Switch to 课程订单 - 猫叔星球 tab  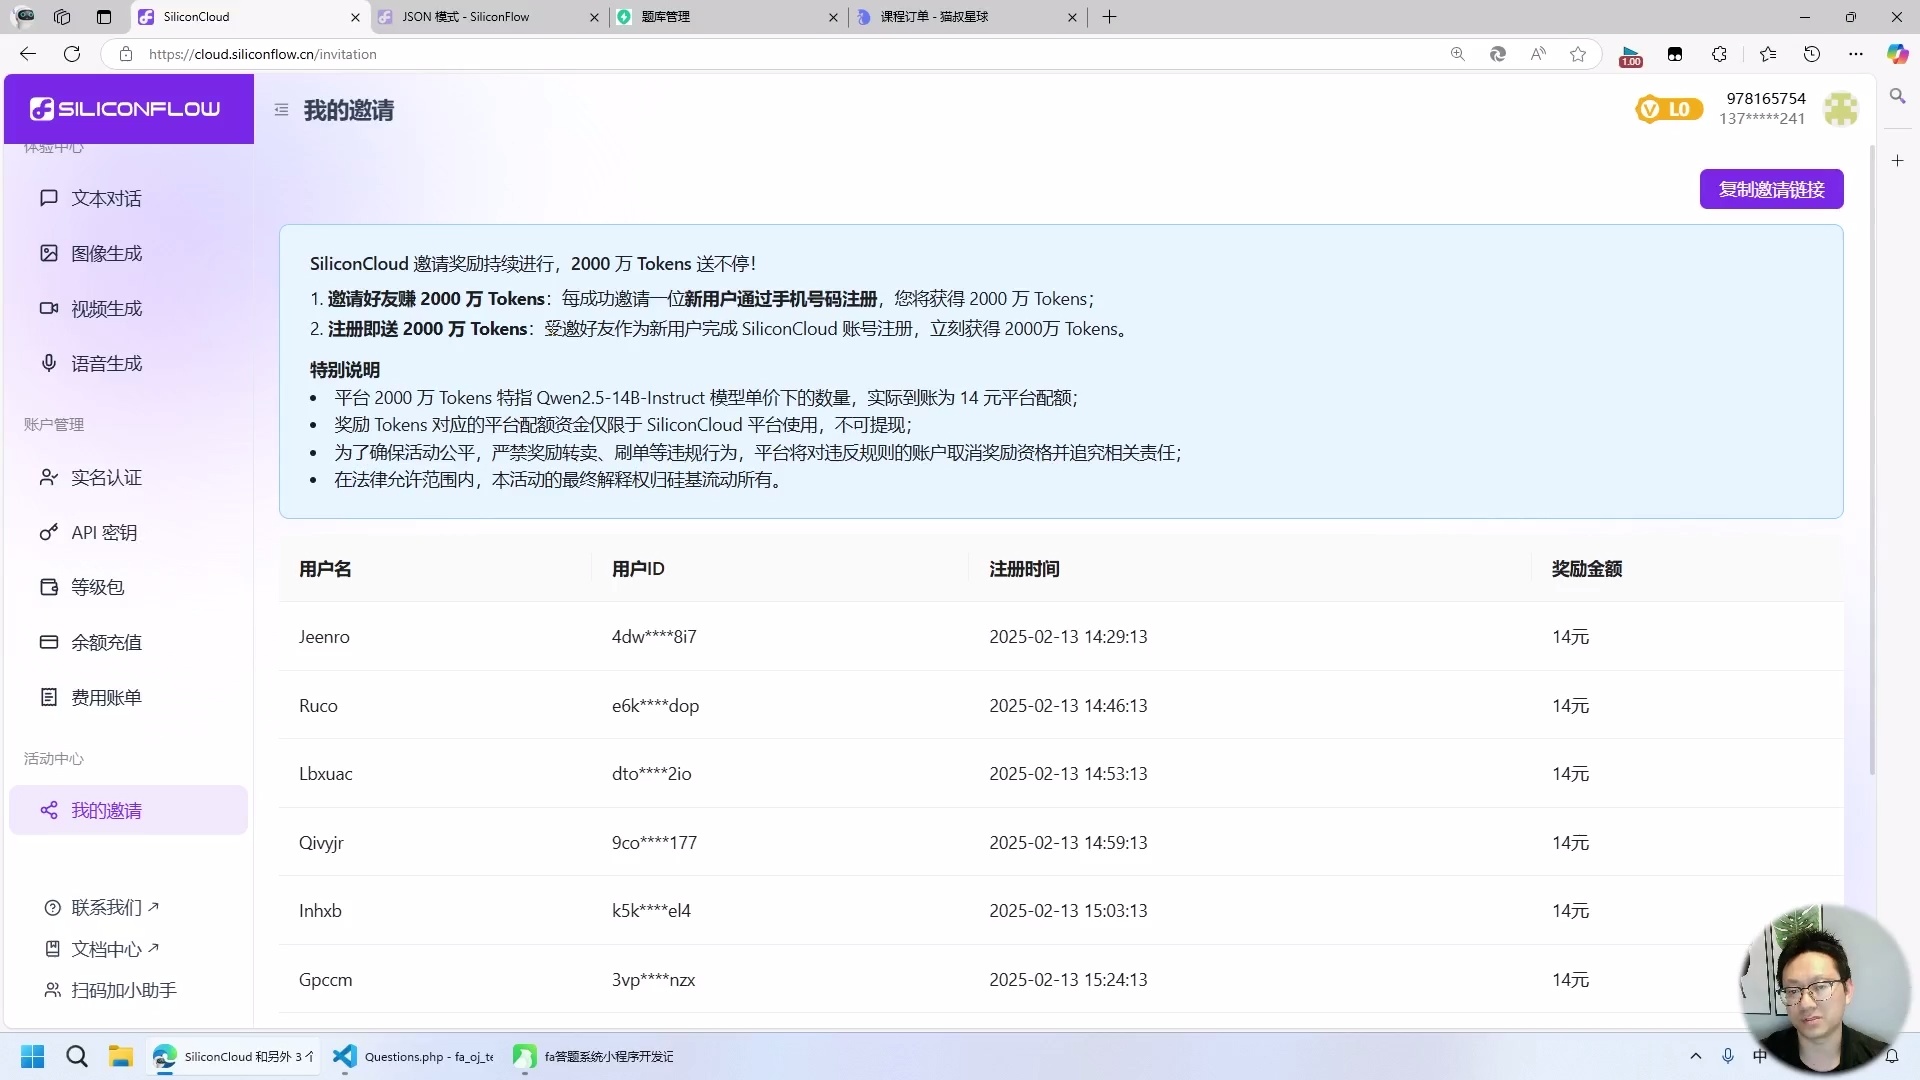pos(968,17)
